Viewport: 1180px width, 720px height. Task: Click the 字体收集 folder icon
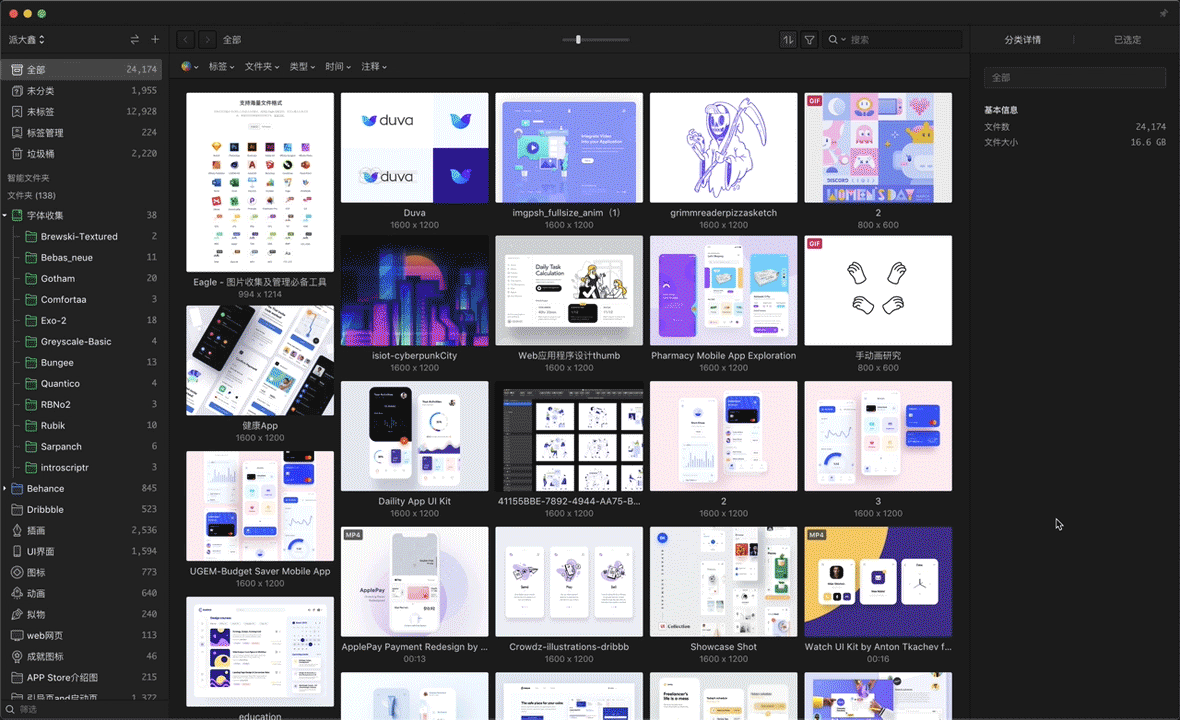click(17, 215)
